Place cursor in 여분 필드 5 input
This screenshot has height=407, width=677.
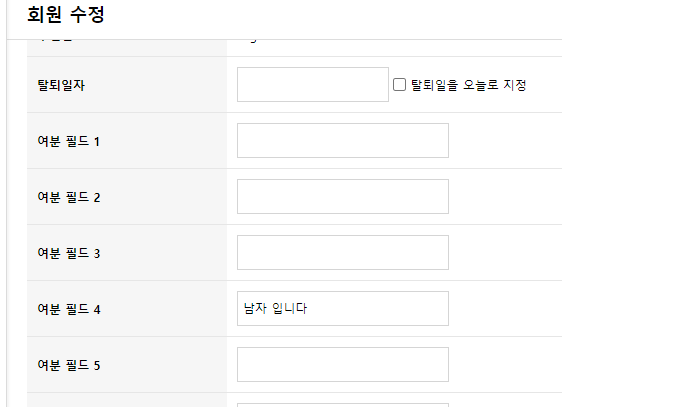342,365
